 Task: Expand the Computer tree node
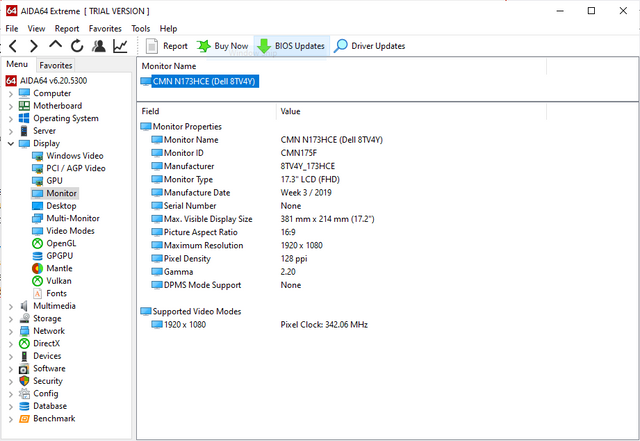tap(11, 94)
